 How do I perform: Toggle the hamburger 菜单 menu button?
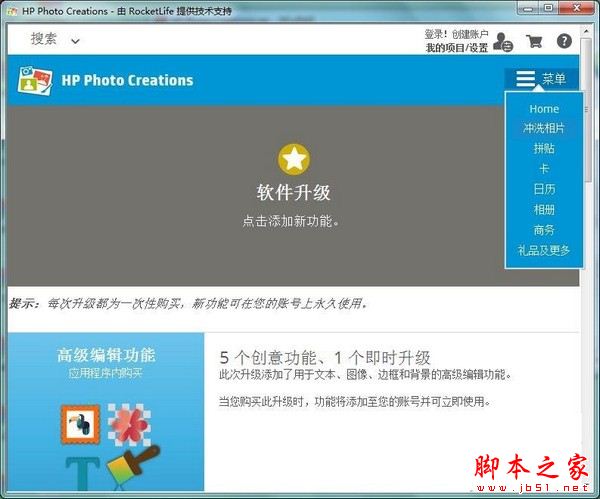click(541, 79)
